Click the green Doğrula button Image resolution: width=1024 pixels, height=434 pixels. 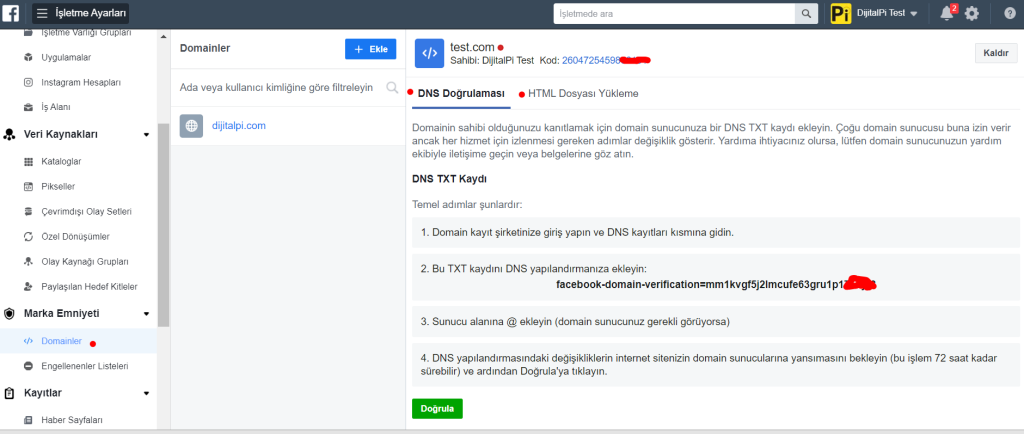click(438, 409)
